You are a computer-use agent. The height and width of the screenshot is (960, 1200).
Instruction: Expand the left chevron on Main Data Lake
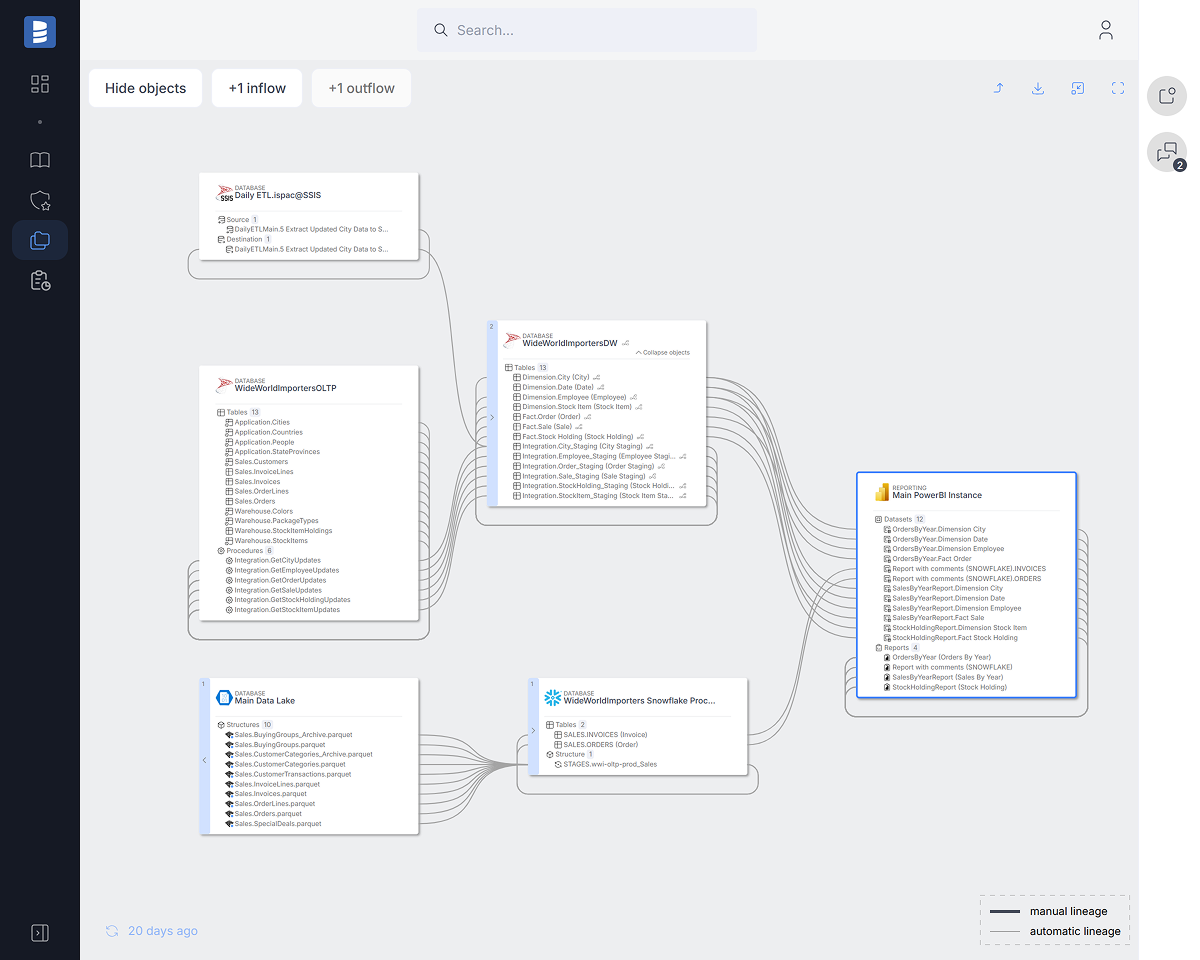[x=205, y=760]
